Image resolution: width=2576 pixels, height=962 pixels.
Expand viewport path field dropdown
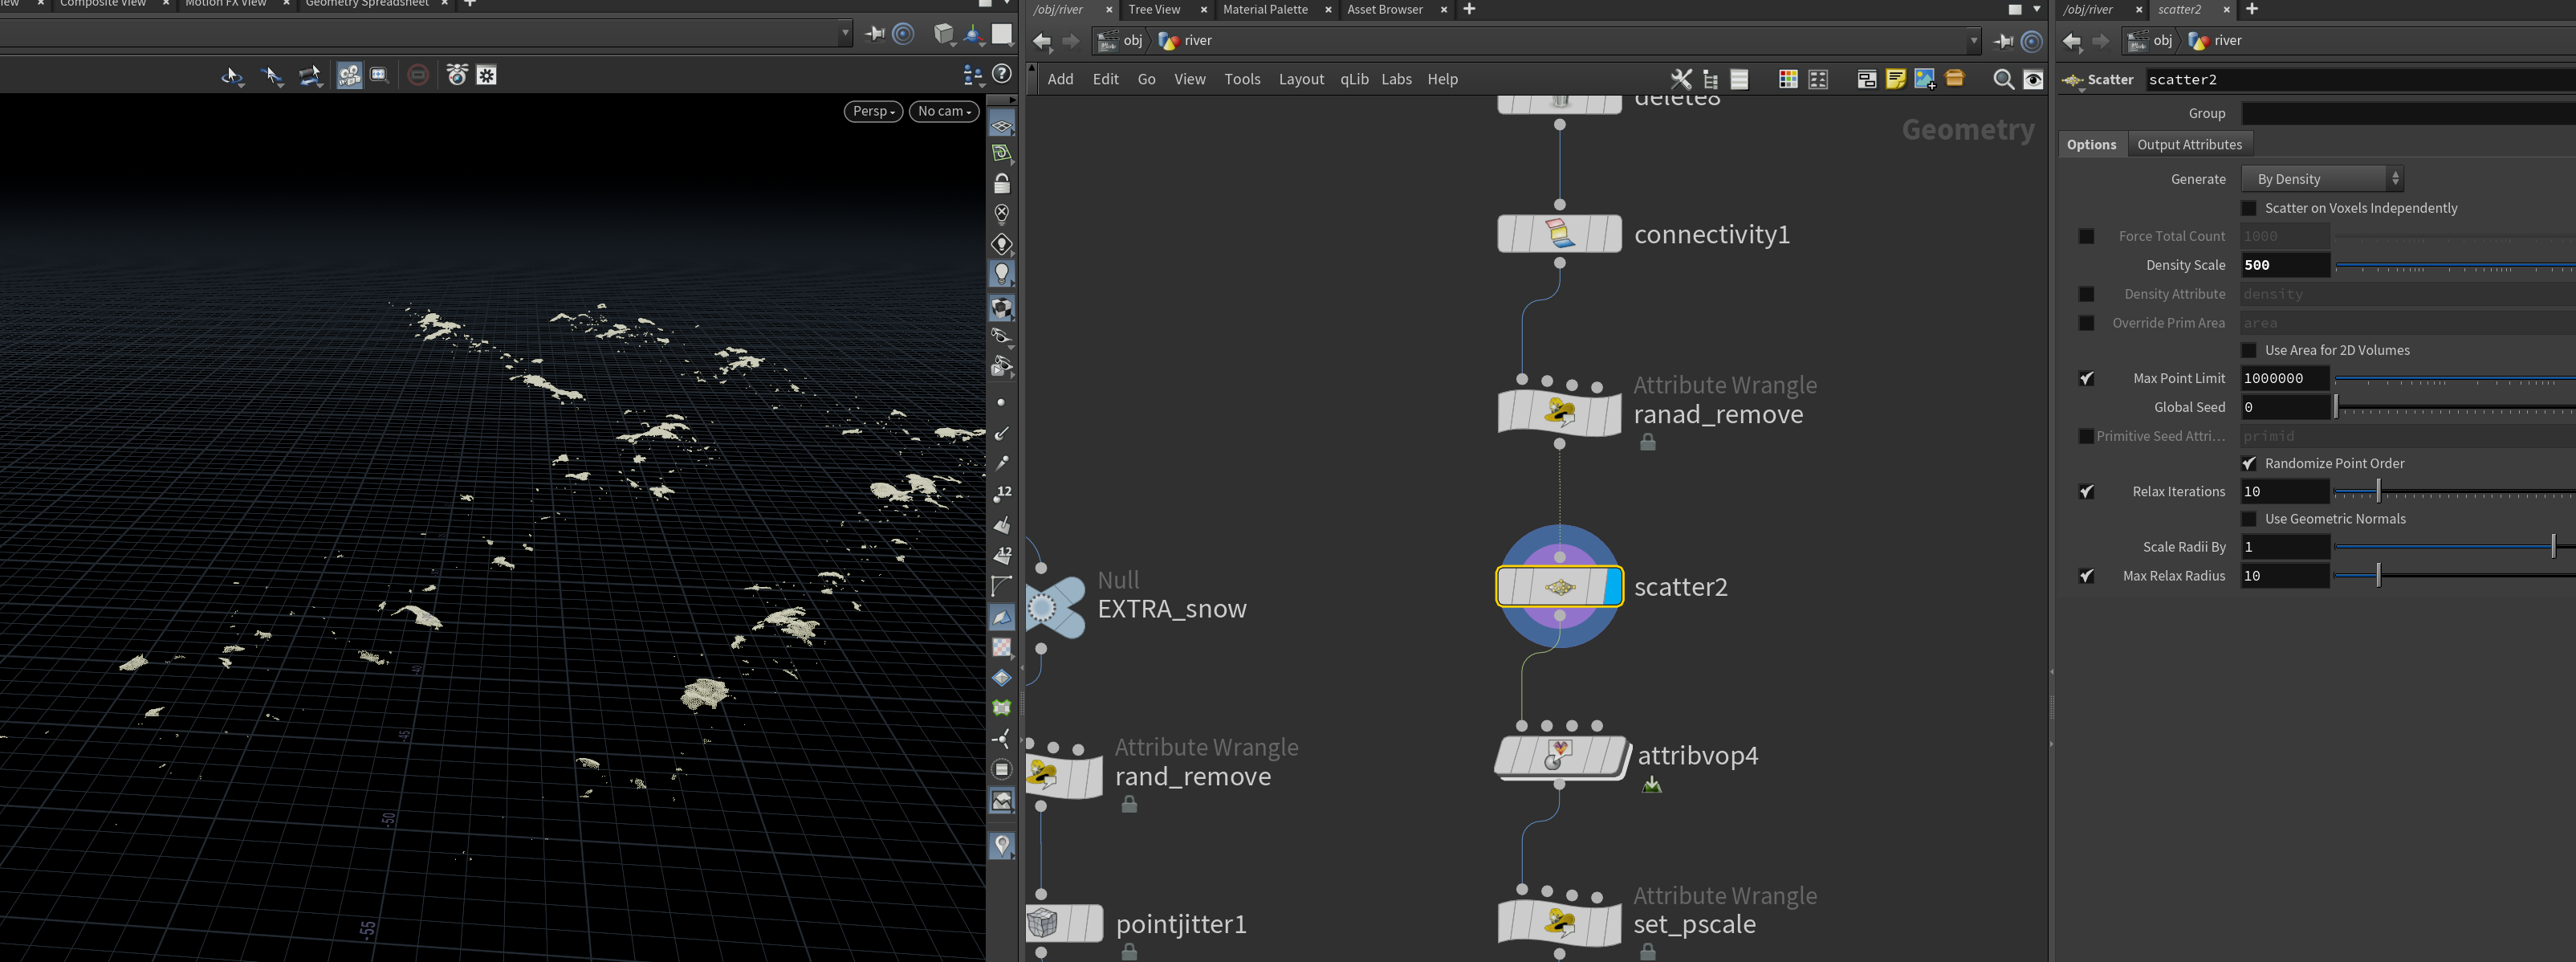coord(845,33)
